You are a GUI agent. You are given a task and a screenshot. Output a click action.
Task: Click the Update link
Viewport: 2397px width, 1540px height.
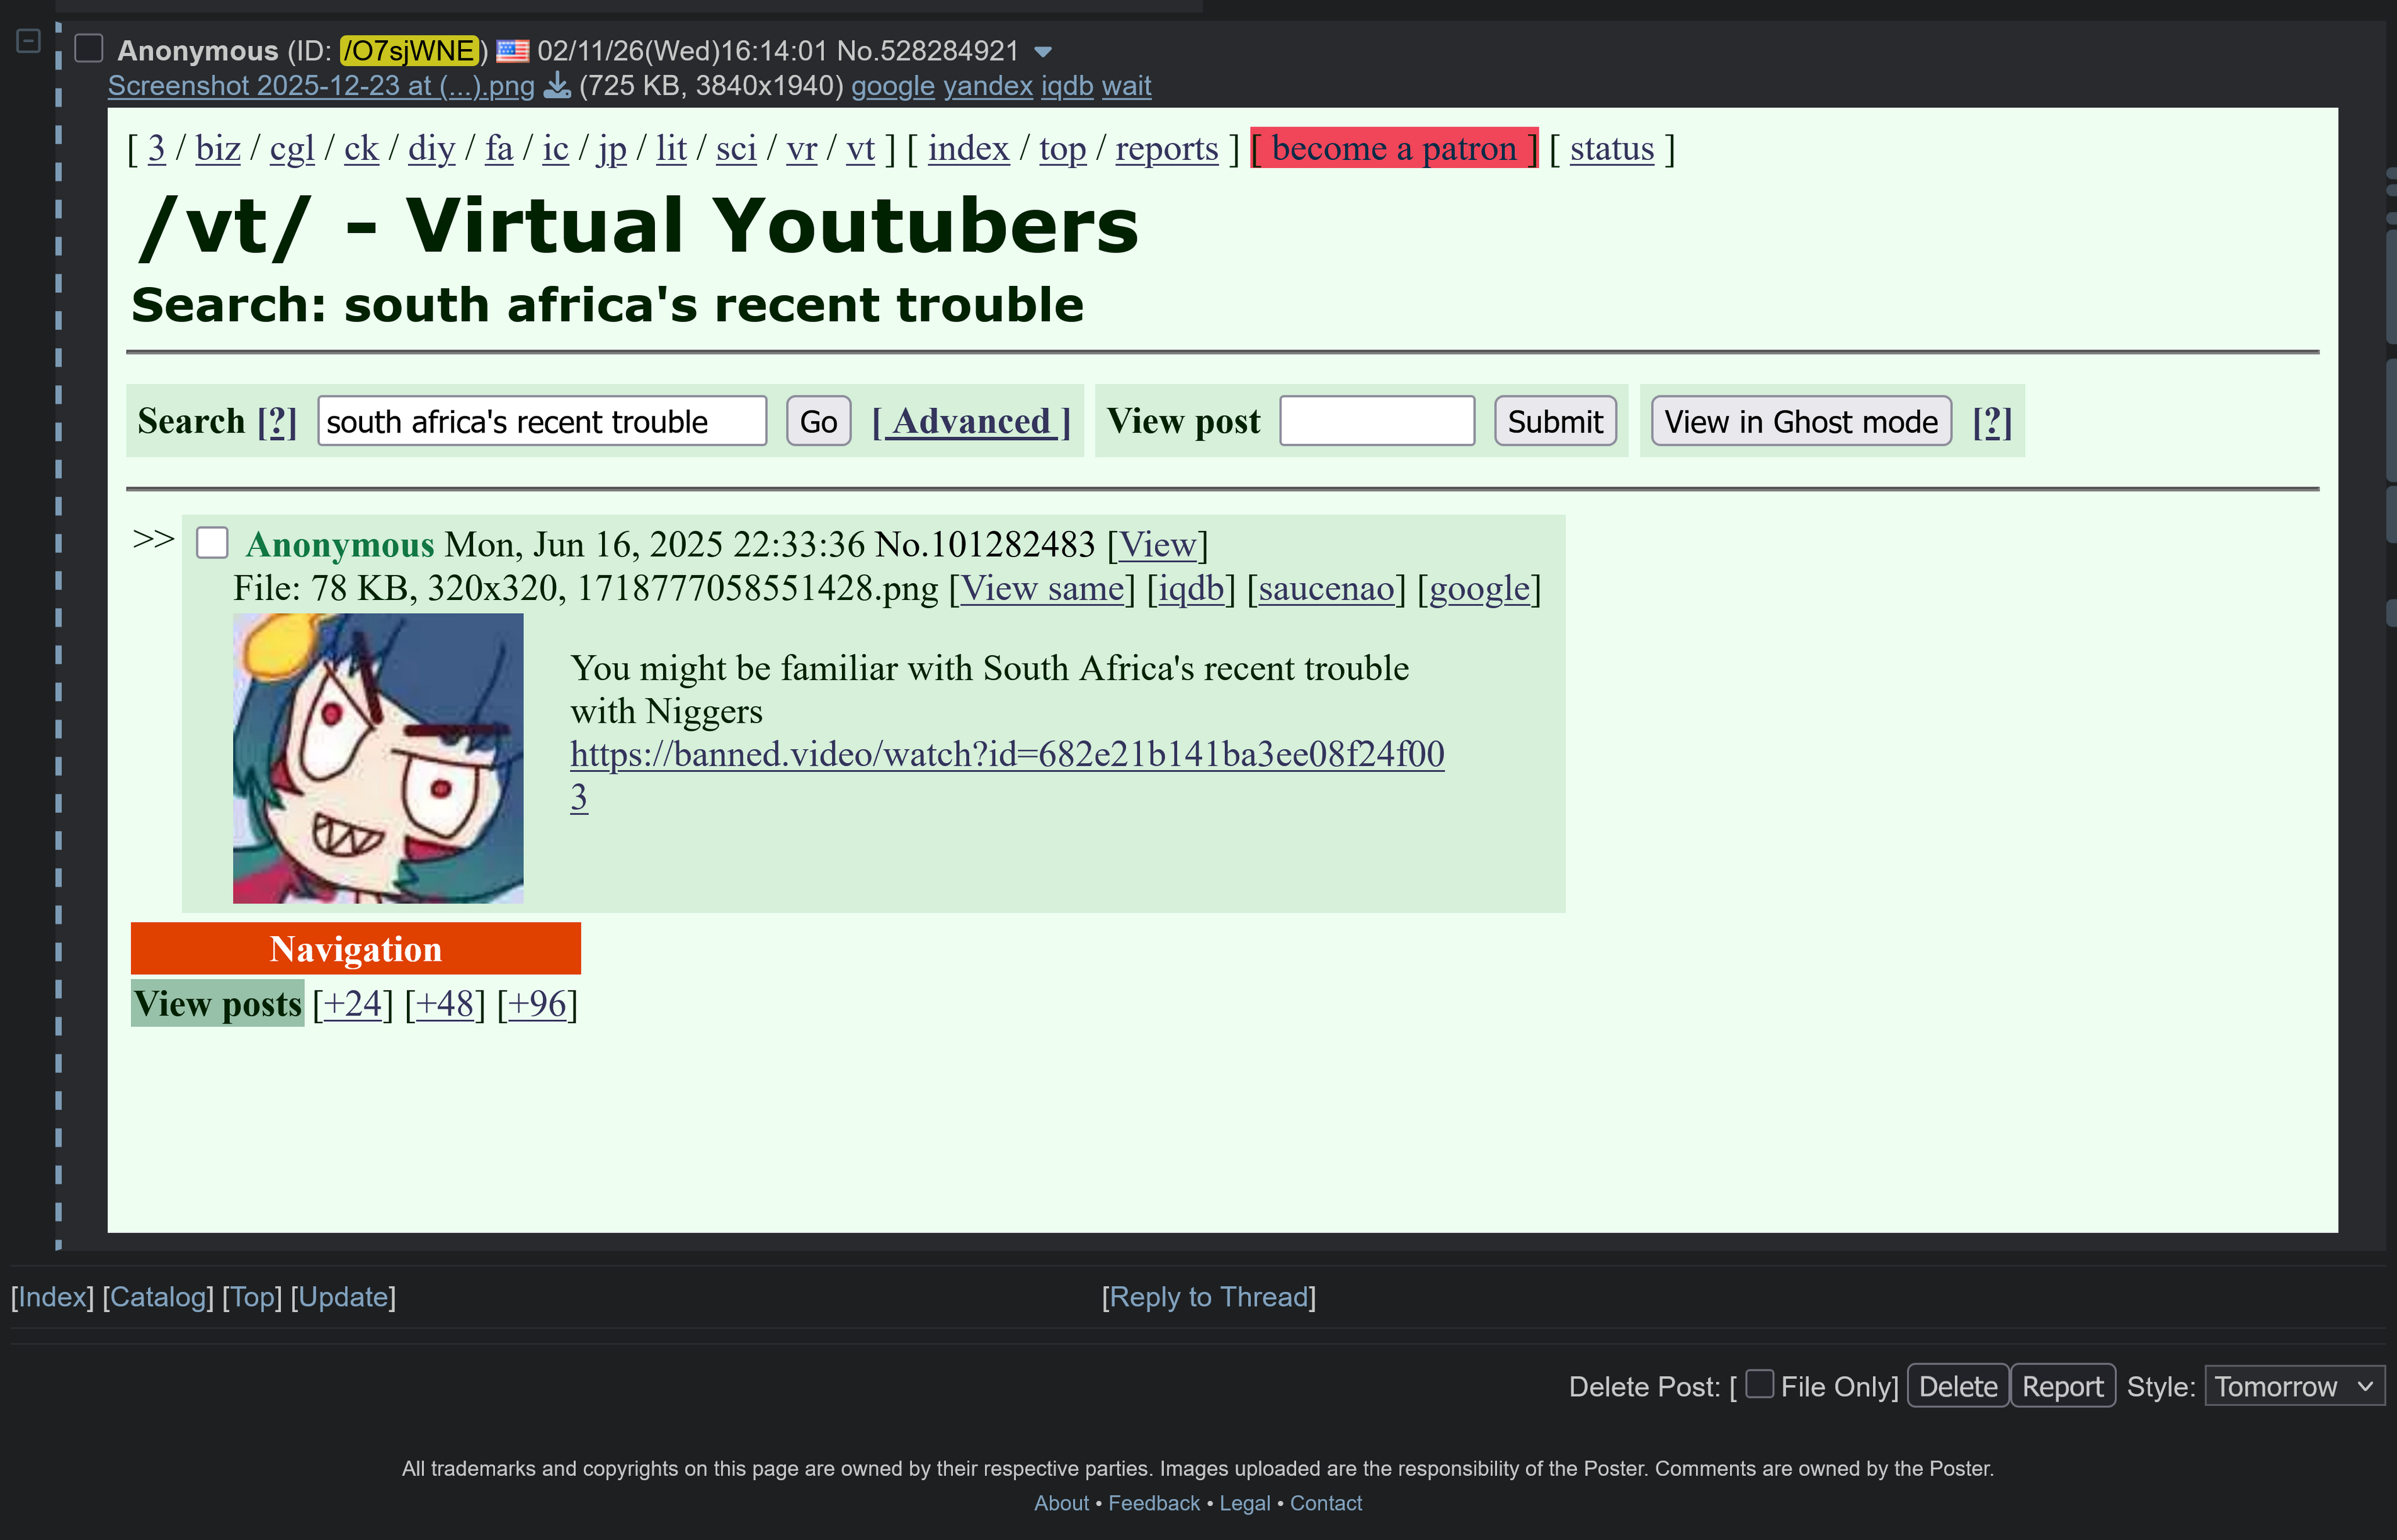pos(343,1297)
